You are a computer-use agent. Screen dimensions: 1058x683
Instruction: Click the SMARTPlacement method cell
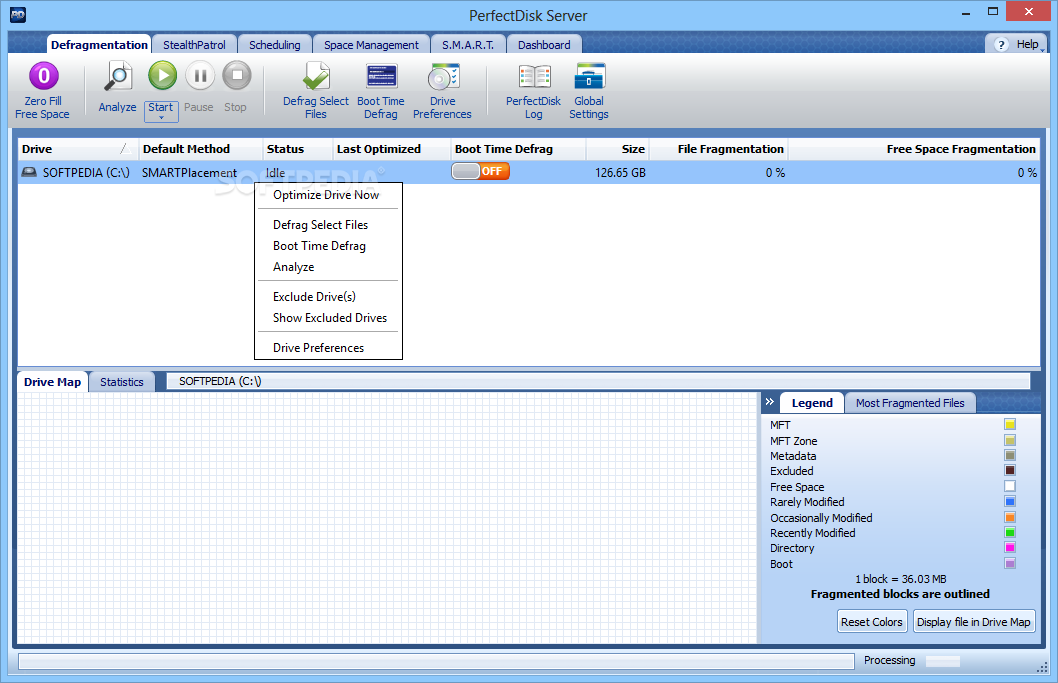click(x=190, y=173)
